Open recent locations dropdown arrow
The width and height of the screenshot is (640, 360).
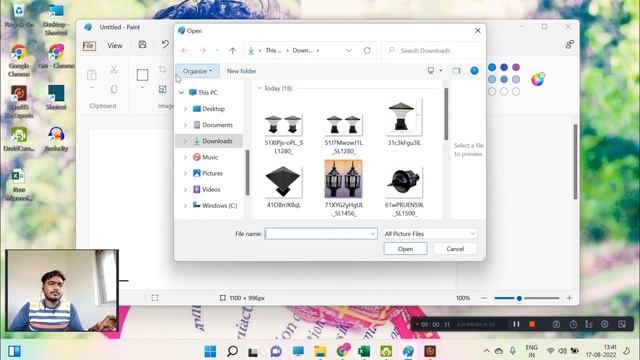click(217, 51)
